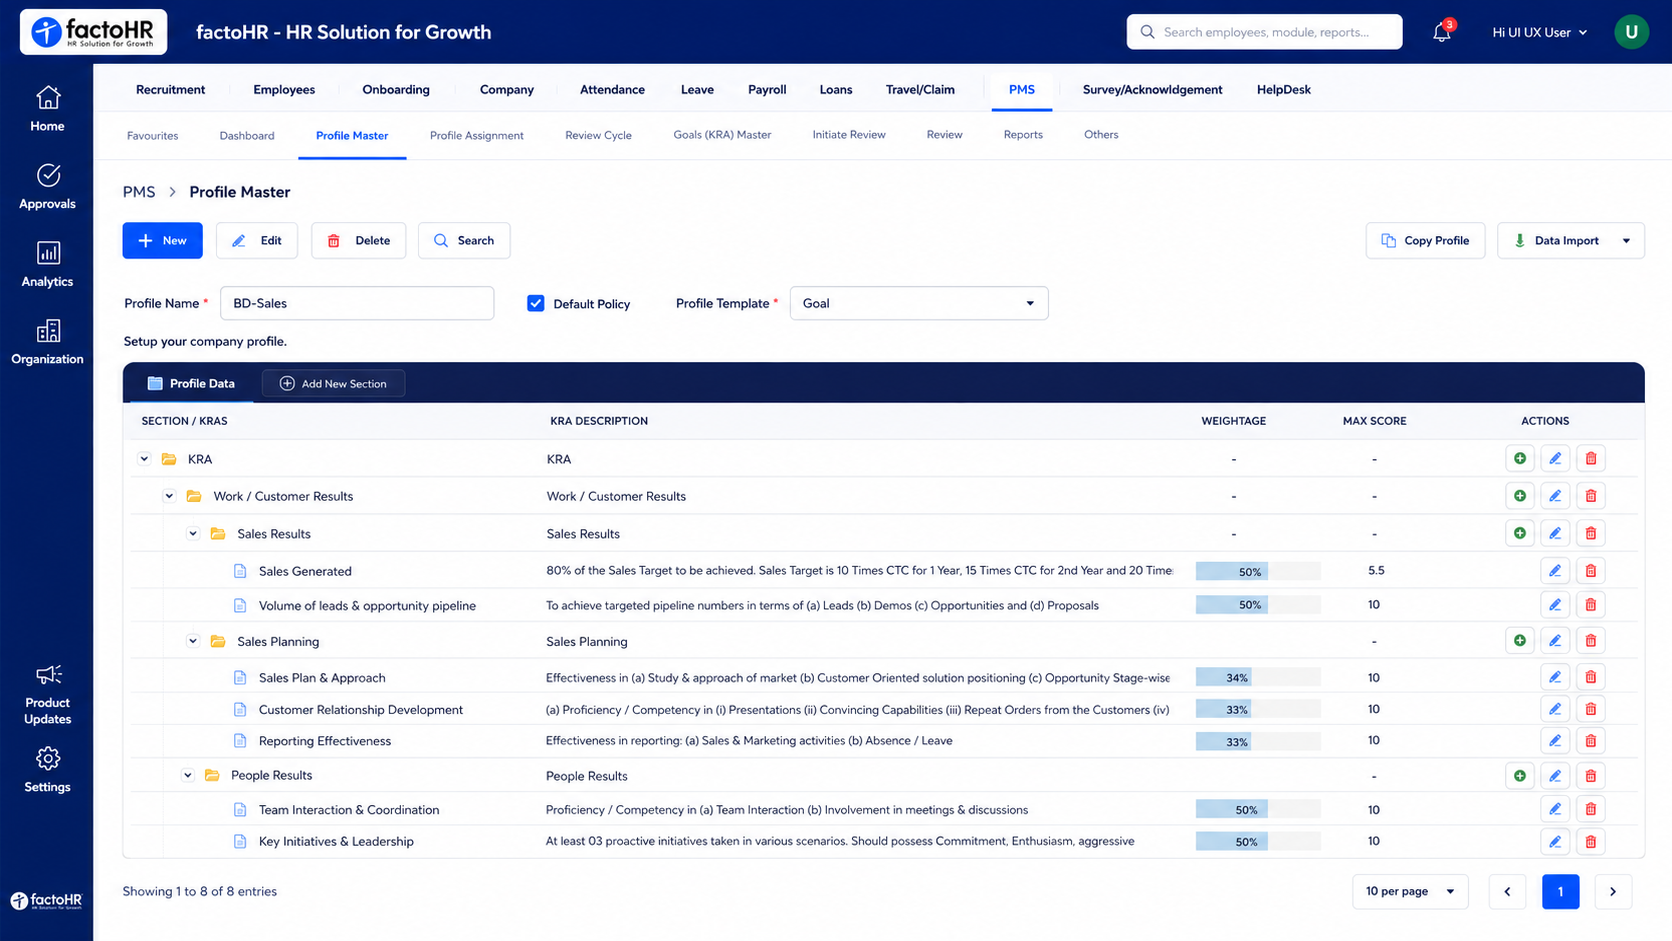
Task: Open the Reports sub-tab
Action: [x=1023, y=134]
